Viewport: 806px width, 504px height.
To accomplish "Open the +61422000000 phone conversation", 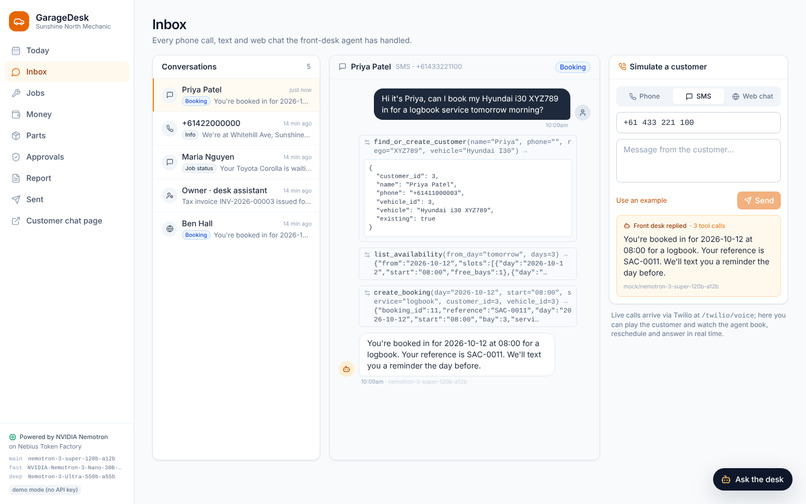I will point(236,129).
